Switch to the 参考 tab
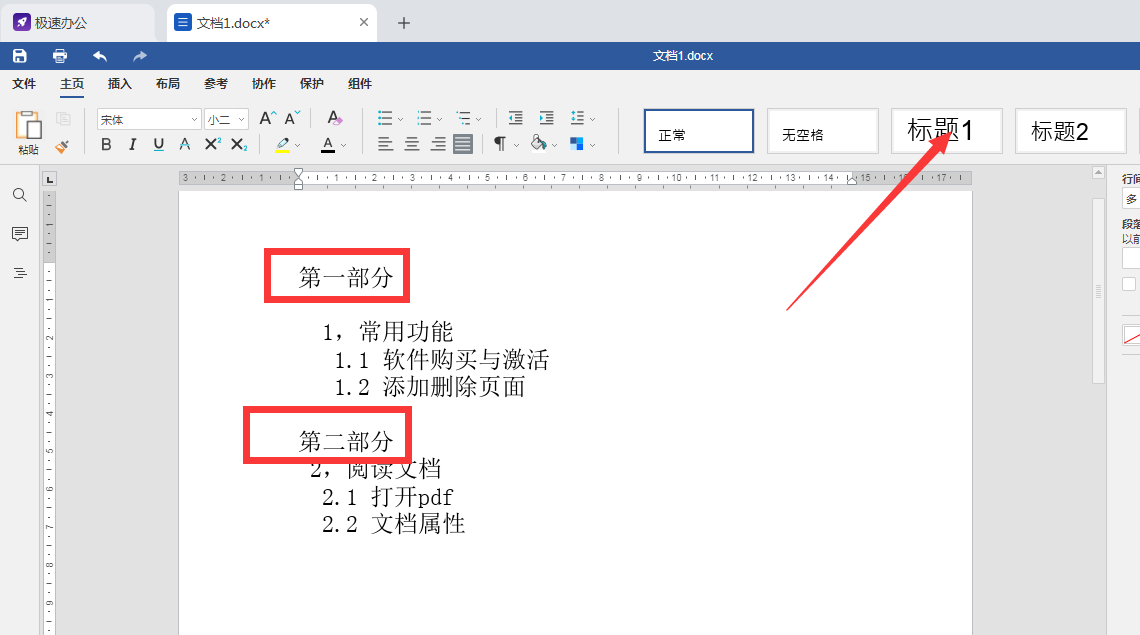Screen dimensions: 1140x635 click(216, 84)
